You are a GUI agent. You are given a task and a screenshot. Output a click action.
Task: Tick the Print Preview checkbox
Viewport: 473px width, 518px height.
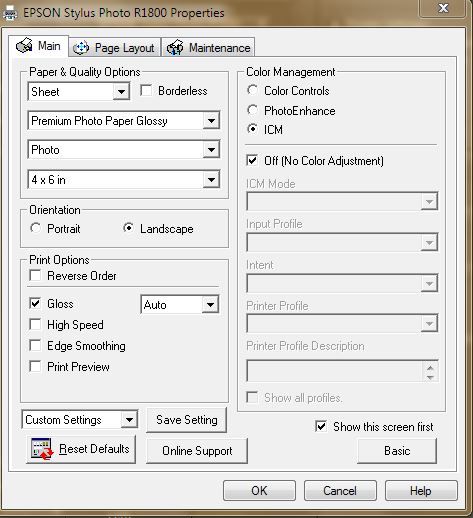pos(35,367)
